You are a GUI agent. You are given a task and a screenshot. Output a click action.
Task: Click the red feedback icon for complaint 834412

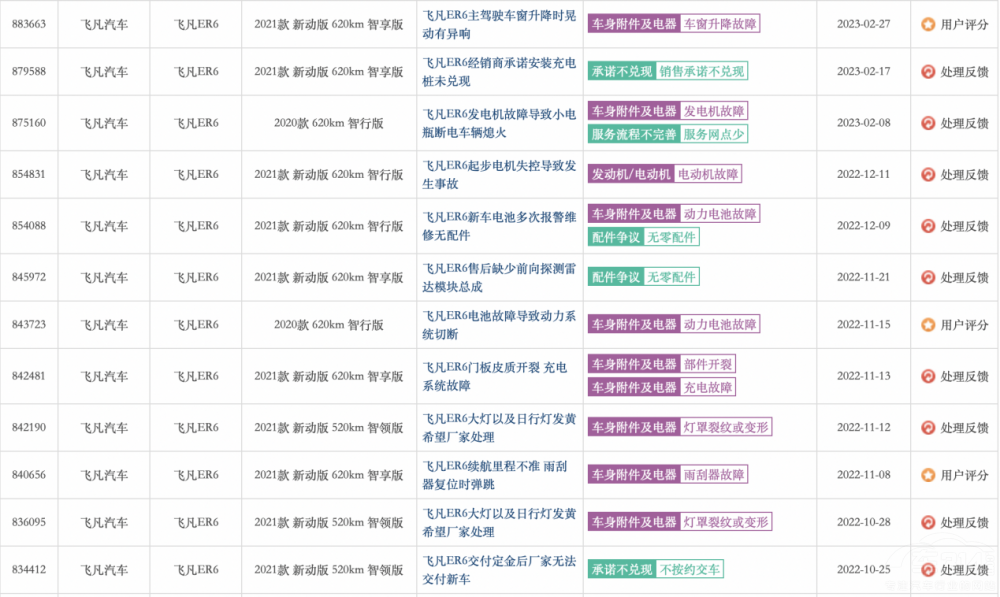coord(928,570)
